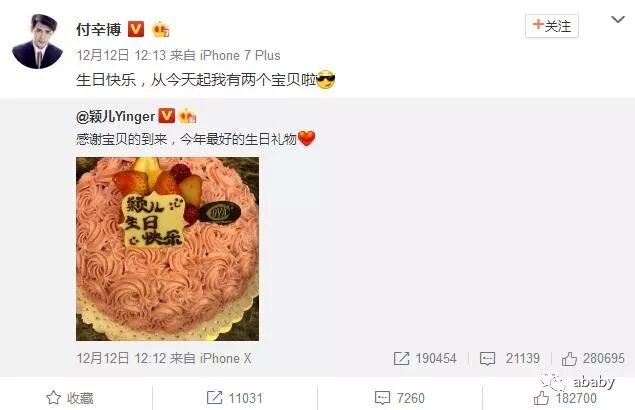This screenshot has width=635, height=410.
Task: Click the member badge icon next to 付辛博
Action: [160, 29]
